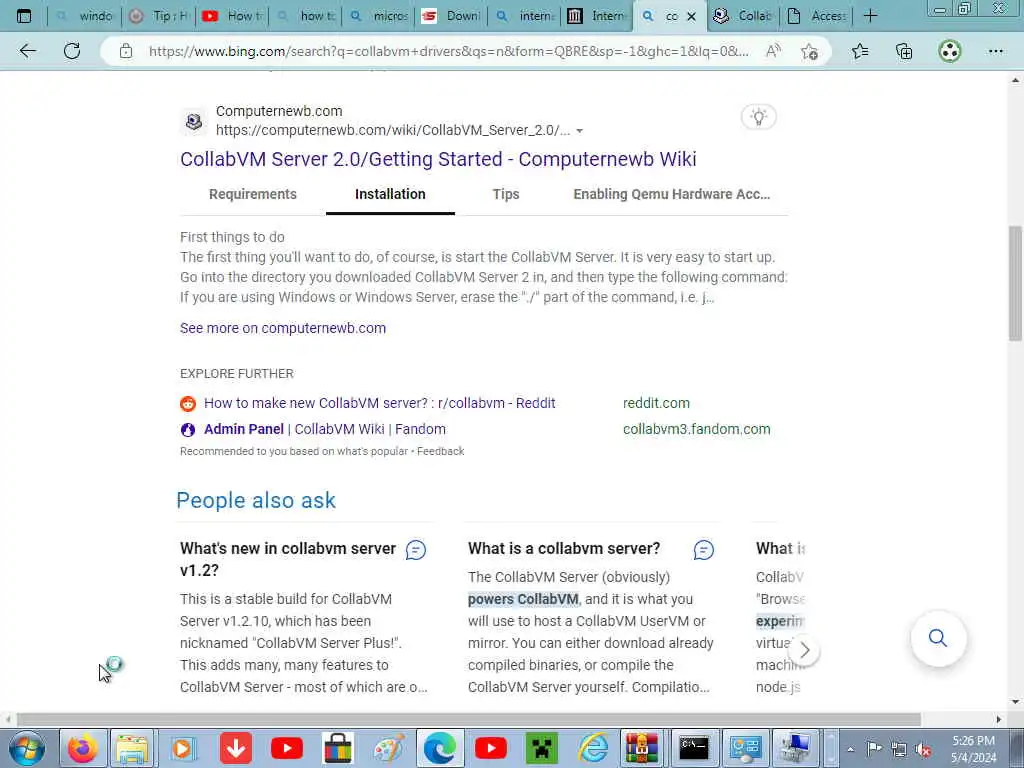Open the red download-arrow taskbar app

tap(235, 748)
